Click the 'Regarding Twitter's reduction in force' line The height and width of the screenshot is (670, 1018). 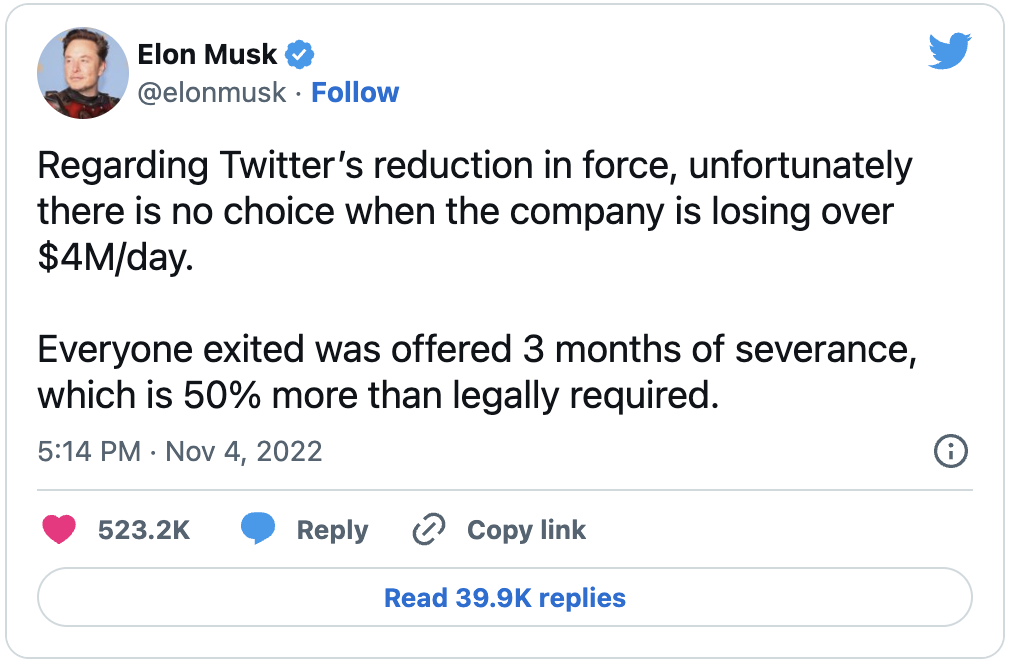pos(474,165)
